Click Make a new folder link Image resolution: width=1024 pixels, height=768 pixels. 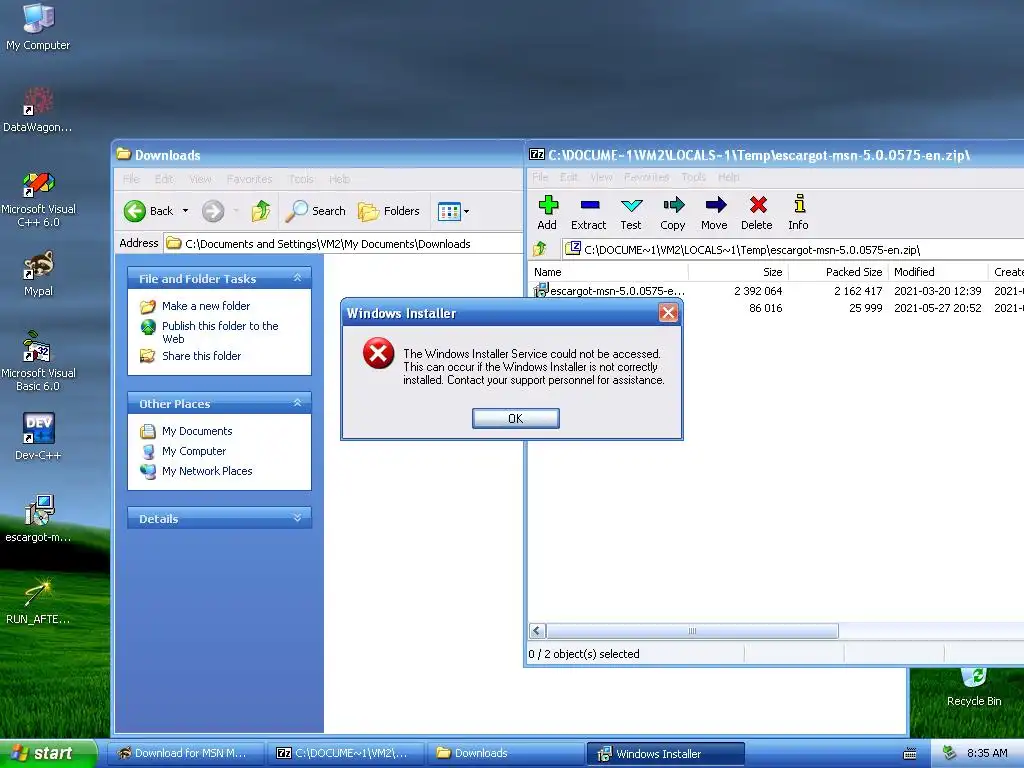pos(206,306)
